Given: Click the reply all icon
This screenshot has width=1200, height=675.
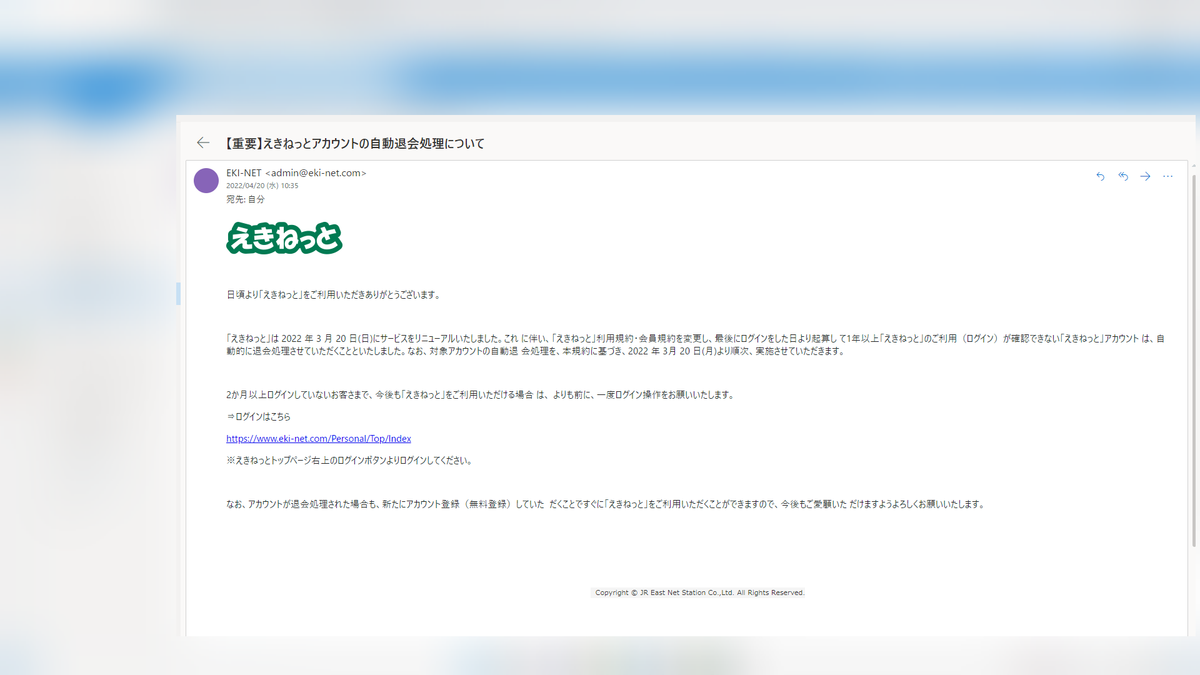Looking at the screenshot, I should (1123, 177).
